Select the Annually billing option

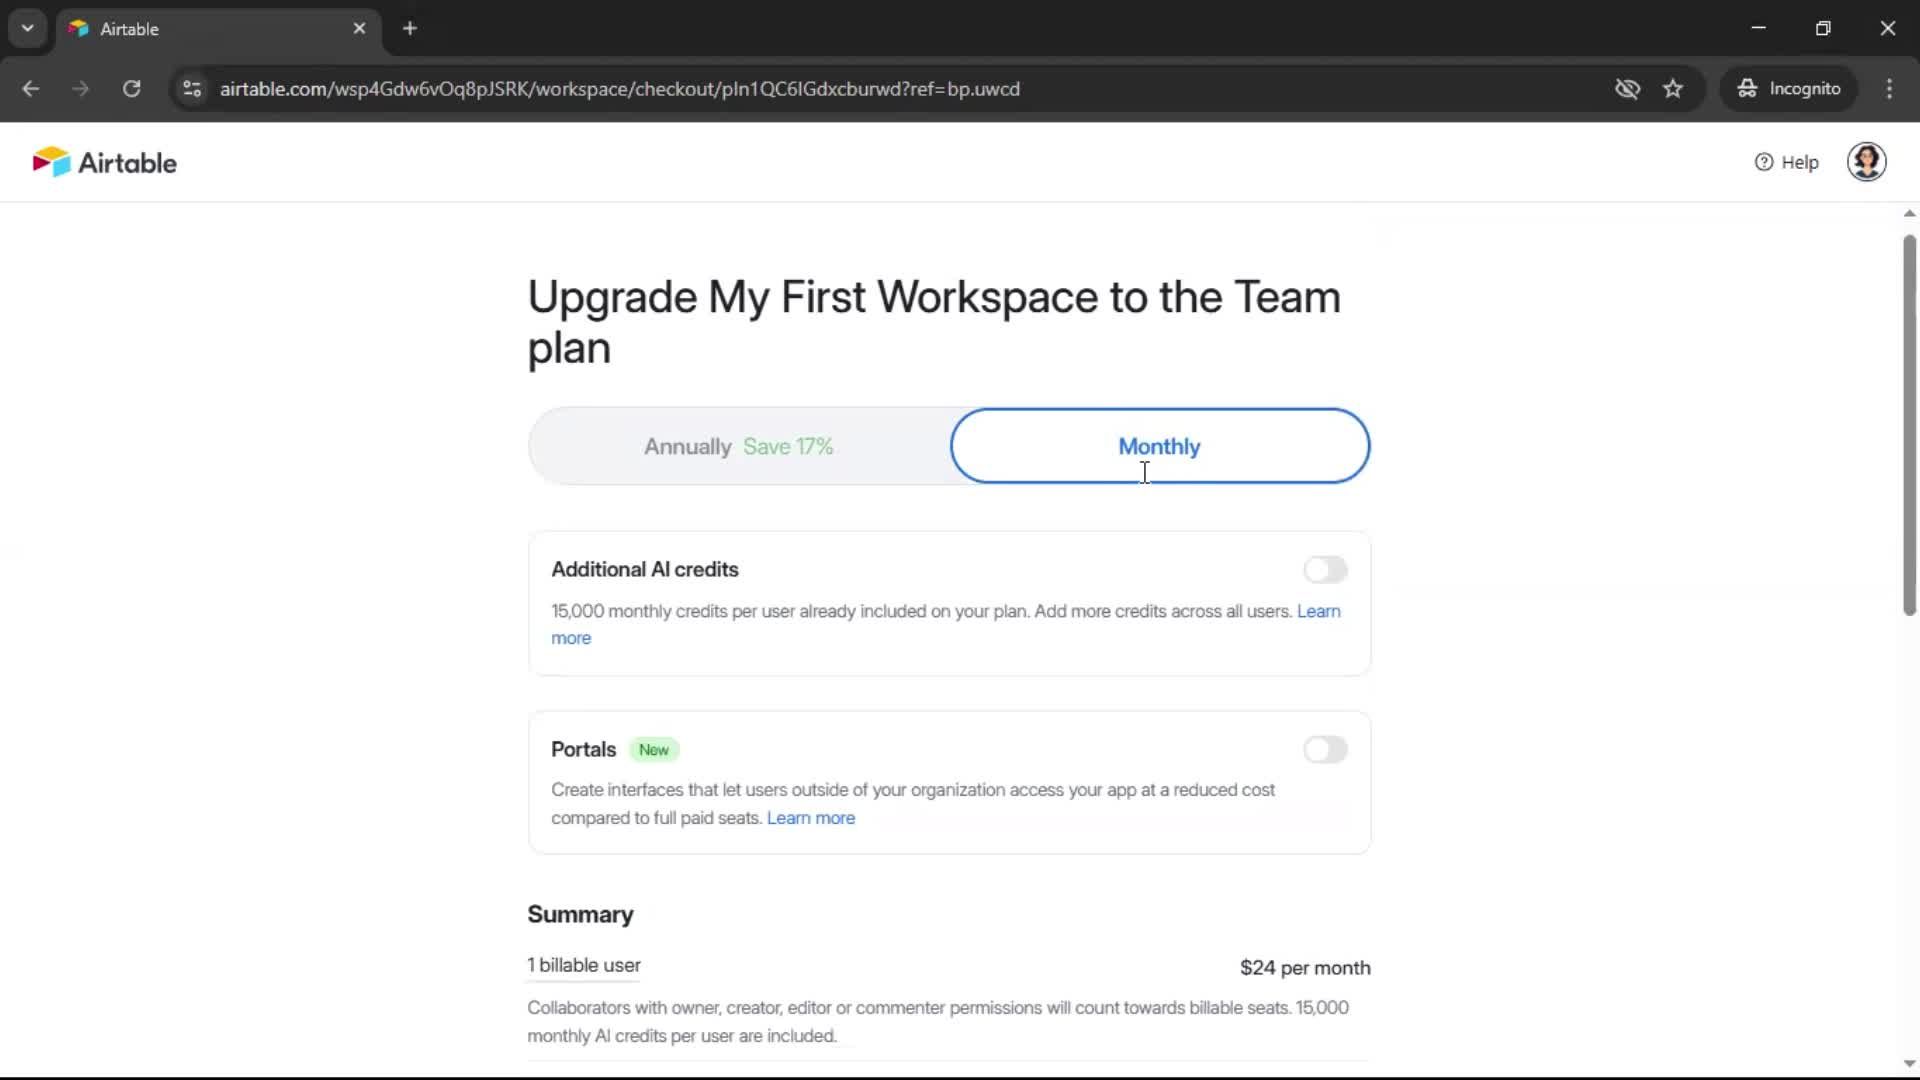(739, 446)
